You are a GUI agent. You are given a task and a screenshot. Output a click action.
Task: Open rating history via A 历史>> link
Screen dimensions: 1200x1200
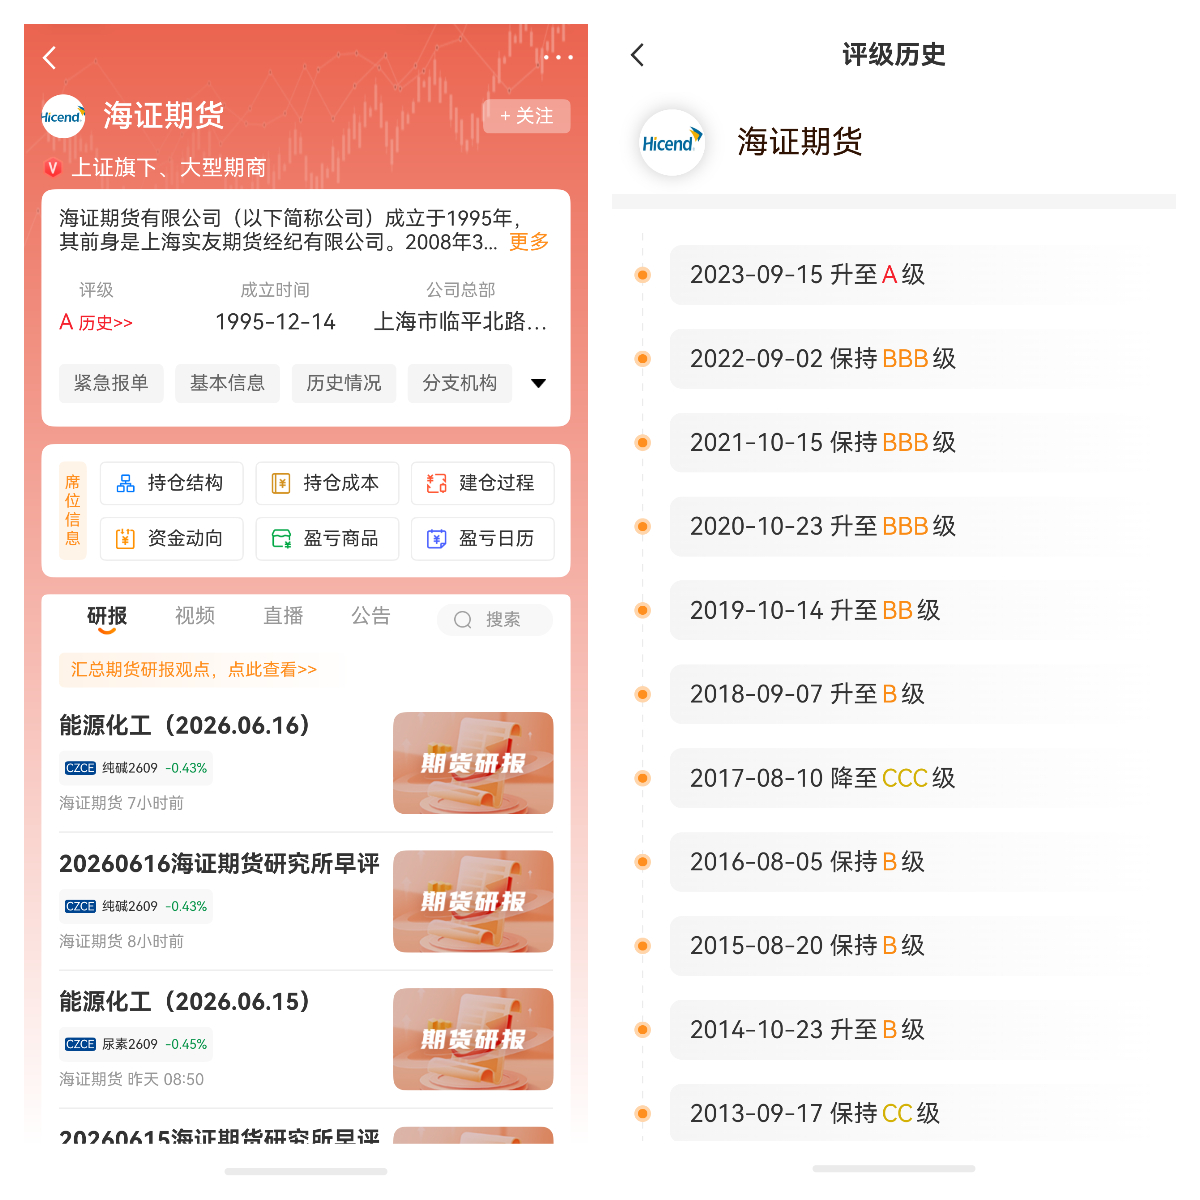[x=96, y=322]
